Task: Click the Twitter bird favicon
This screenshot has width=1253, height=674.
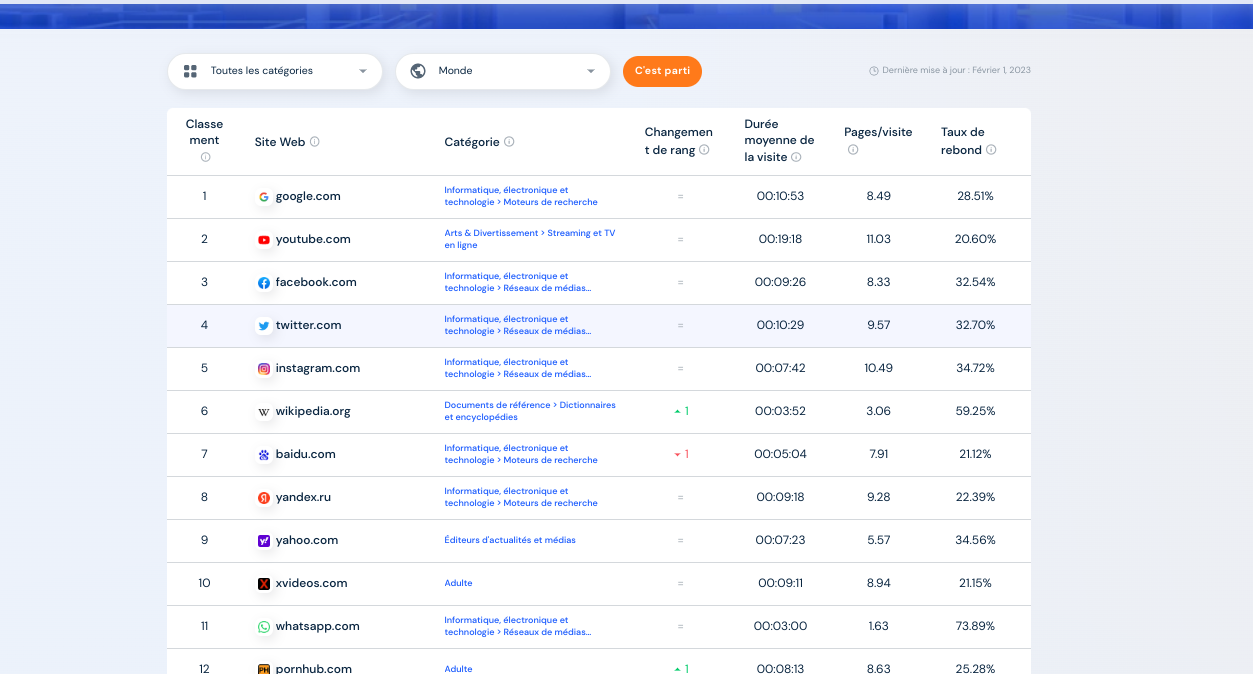Action: point(264,326)
